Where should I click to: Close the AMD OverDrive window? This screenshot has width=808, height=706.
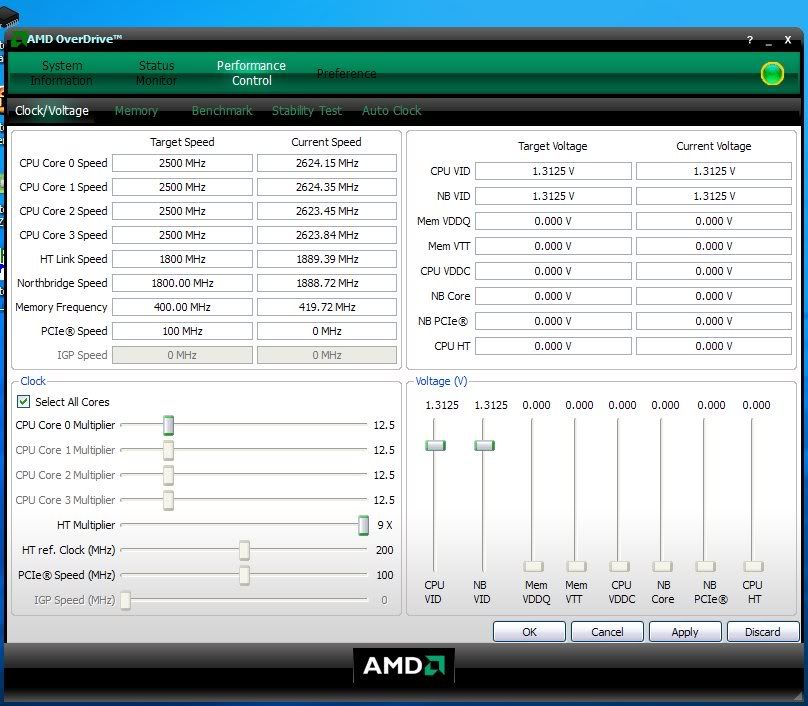click(787, 40)
